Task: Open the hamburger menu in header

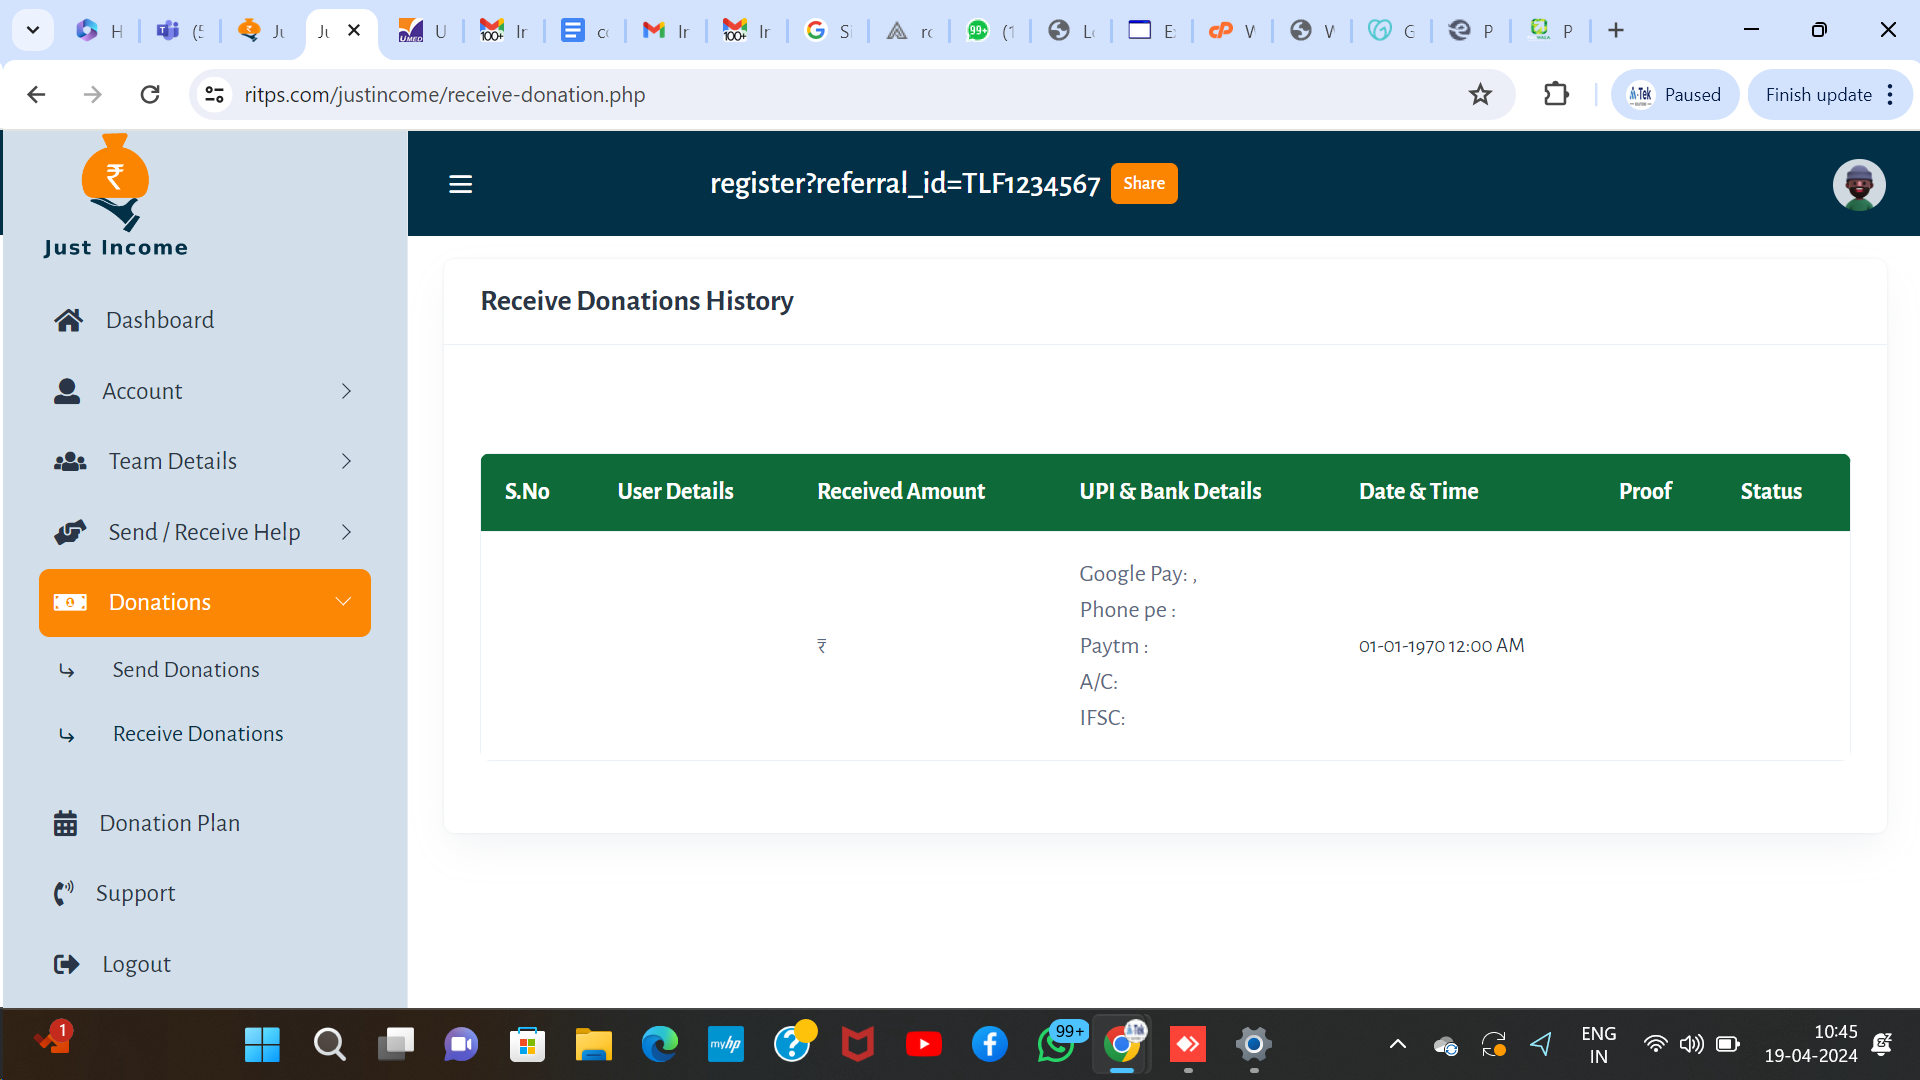Action: tap(460, 184)
